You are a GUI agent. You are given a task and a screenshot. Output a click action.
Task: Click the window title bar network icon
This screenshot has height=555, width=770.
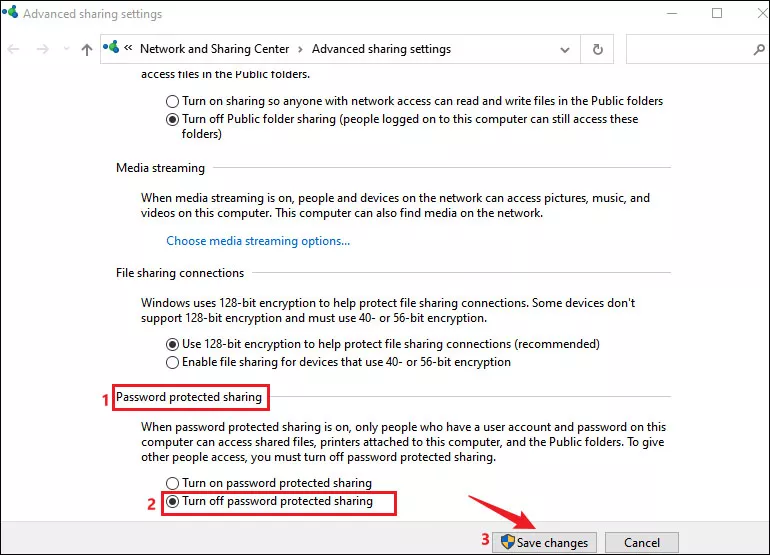pos(10,12)
